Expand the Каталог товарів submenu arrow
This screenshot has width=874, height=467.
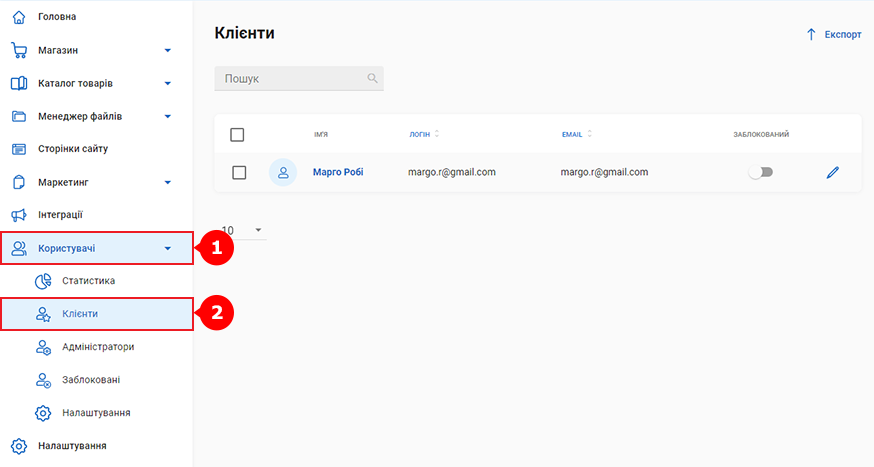(168, 84)
